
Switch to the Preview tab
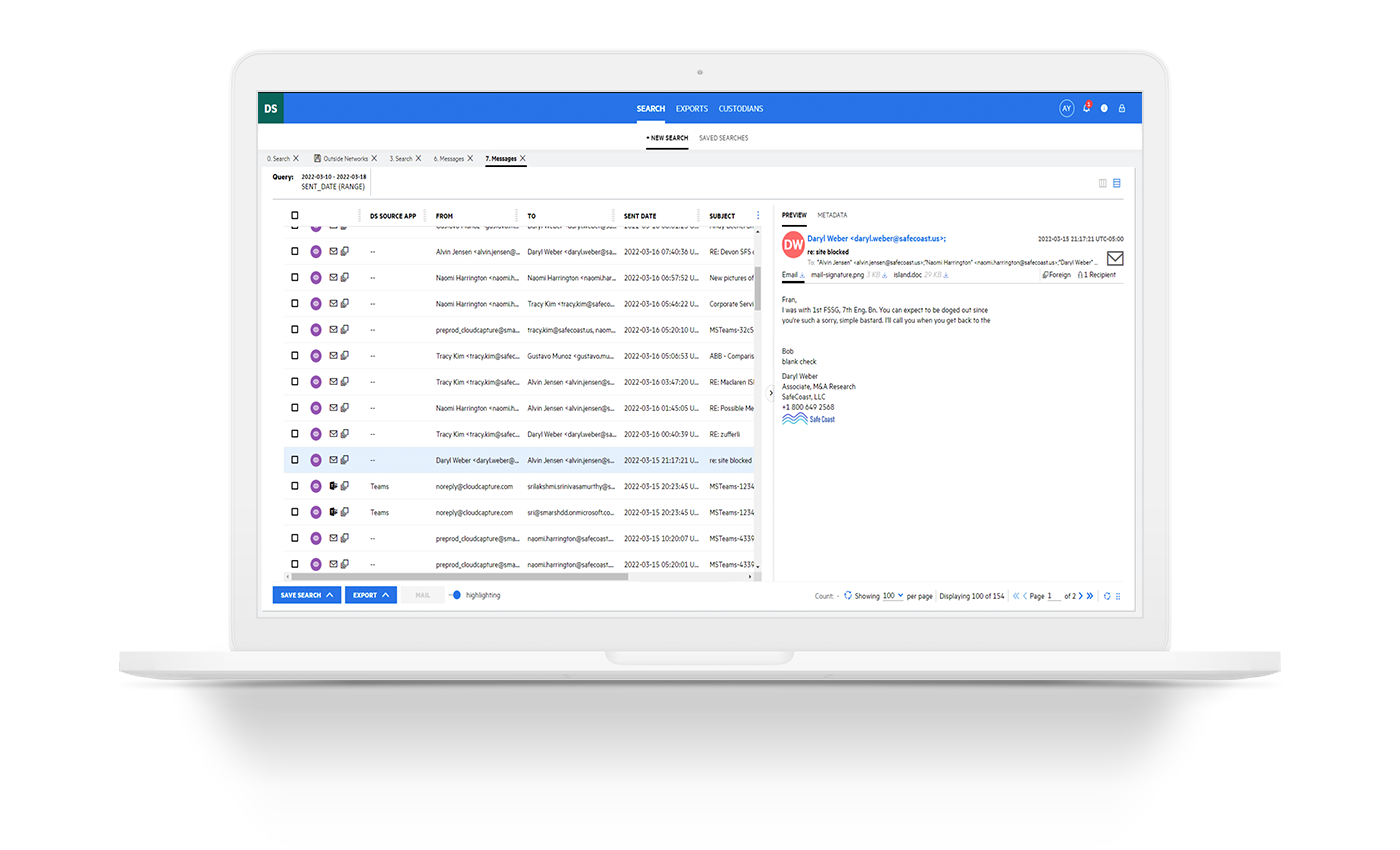tap(794, 215)
